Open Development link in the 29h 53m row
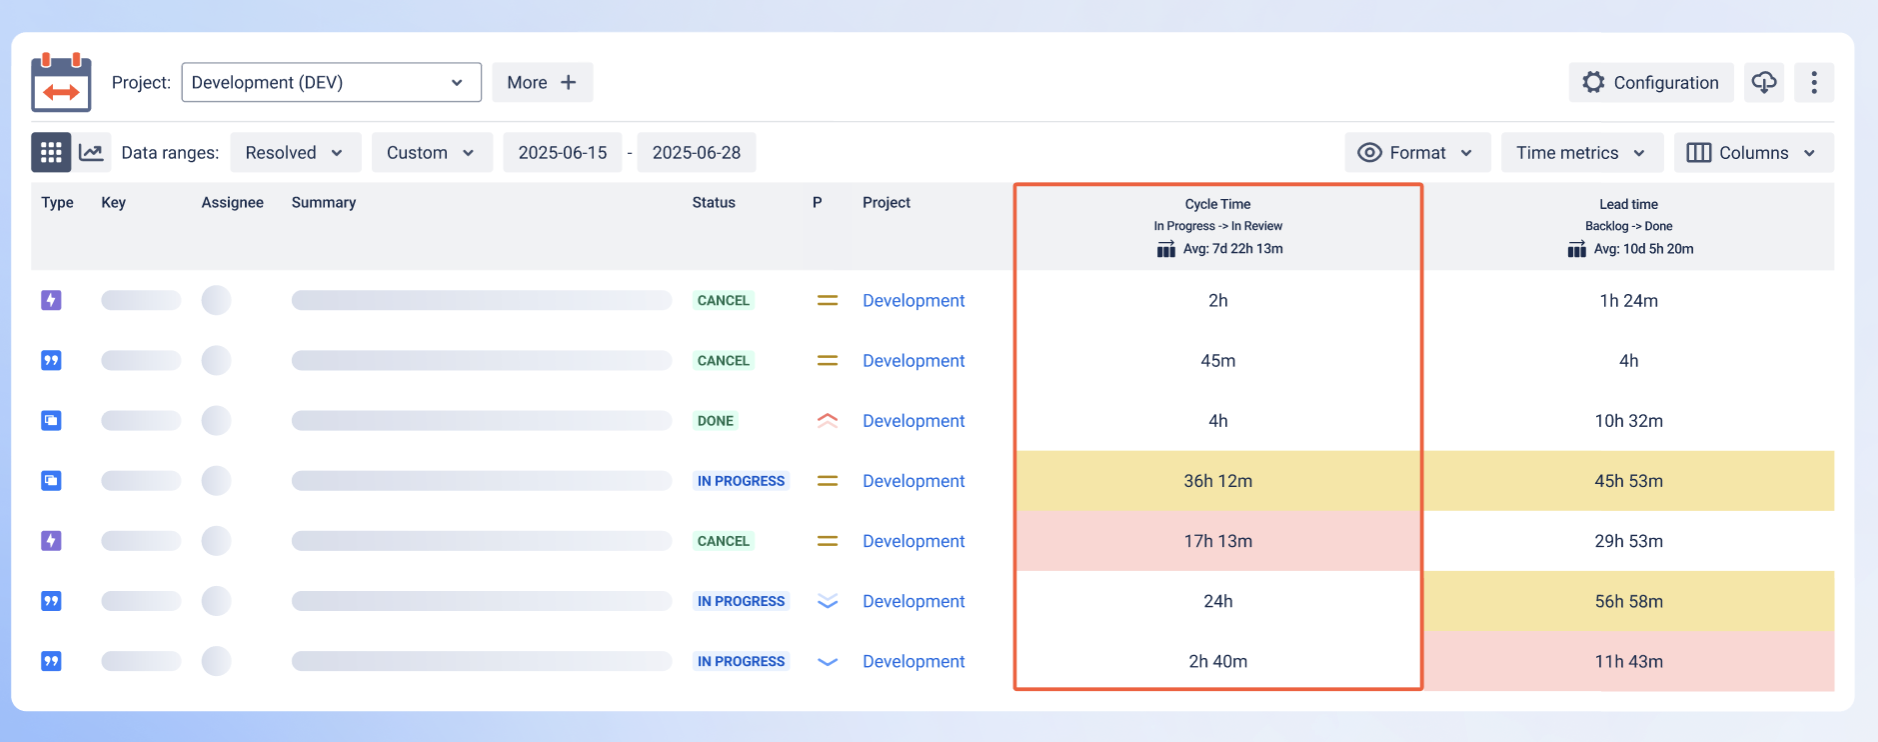The image size is (1878, 742). click(914, 540)
